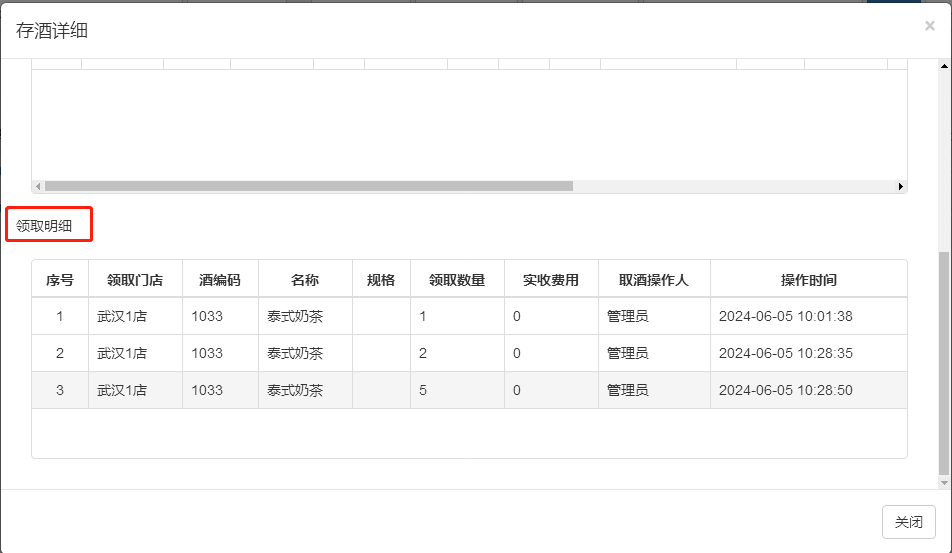Click the 存酒详细 dialog title
952x553 pixels.
52,30
